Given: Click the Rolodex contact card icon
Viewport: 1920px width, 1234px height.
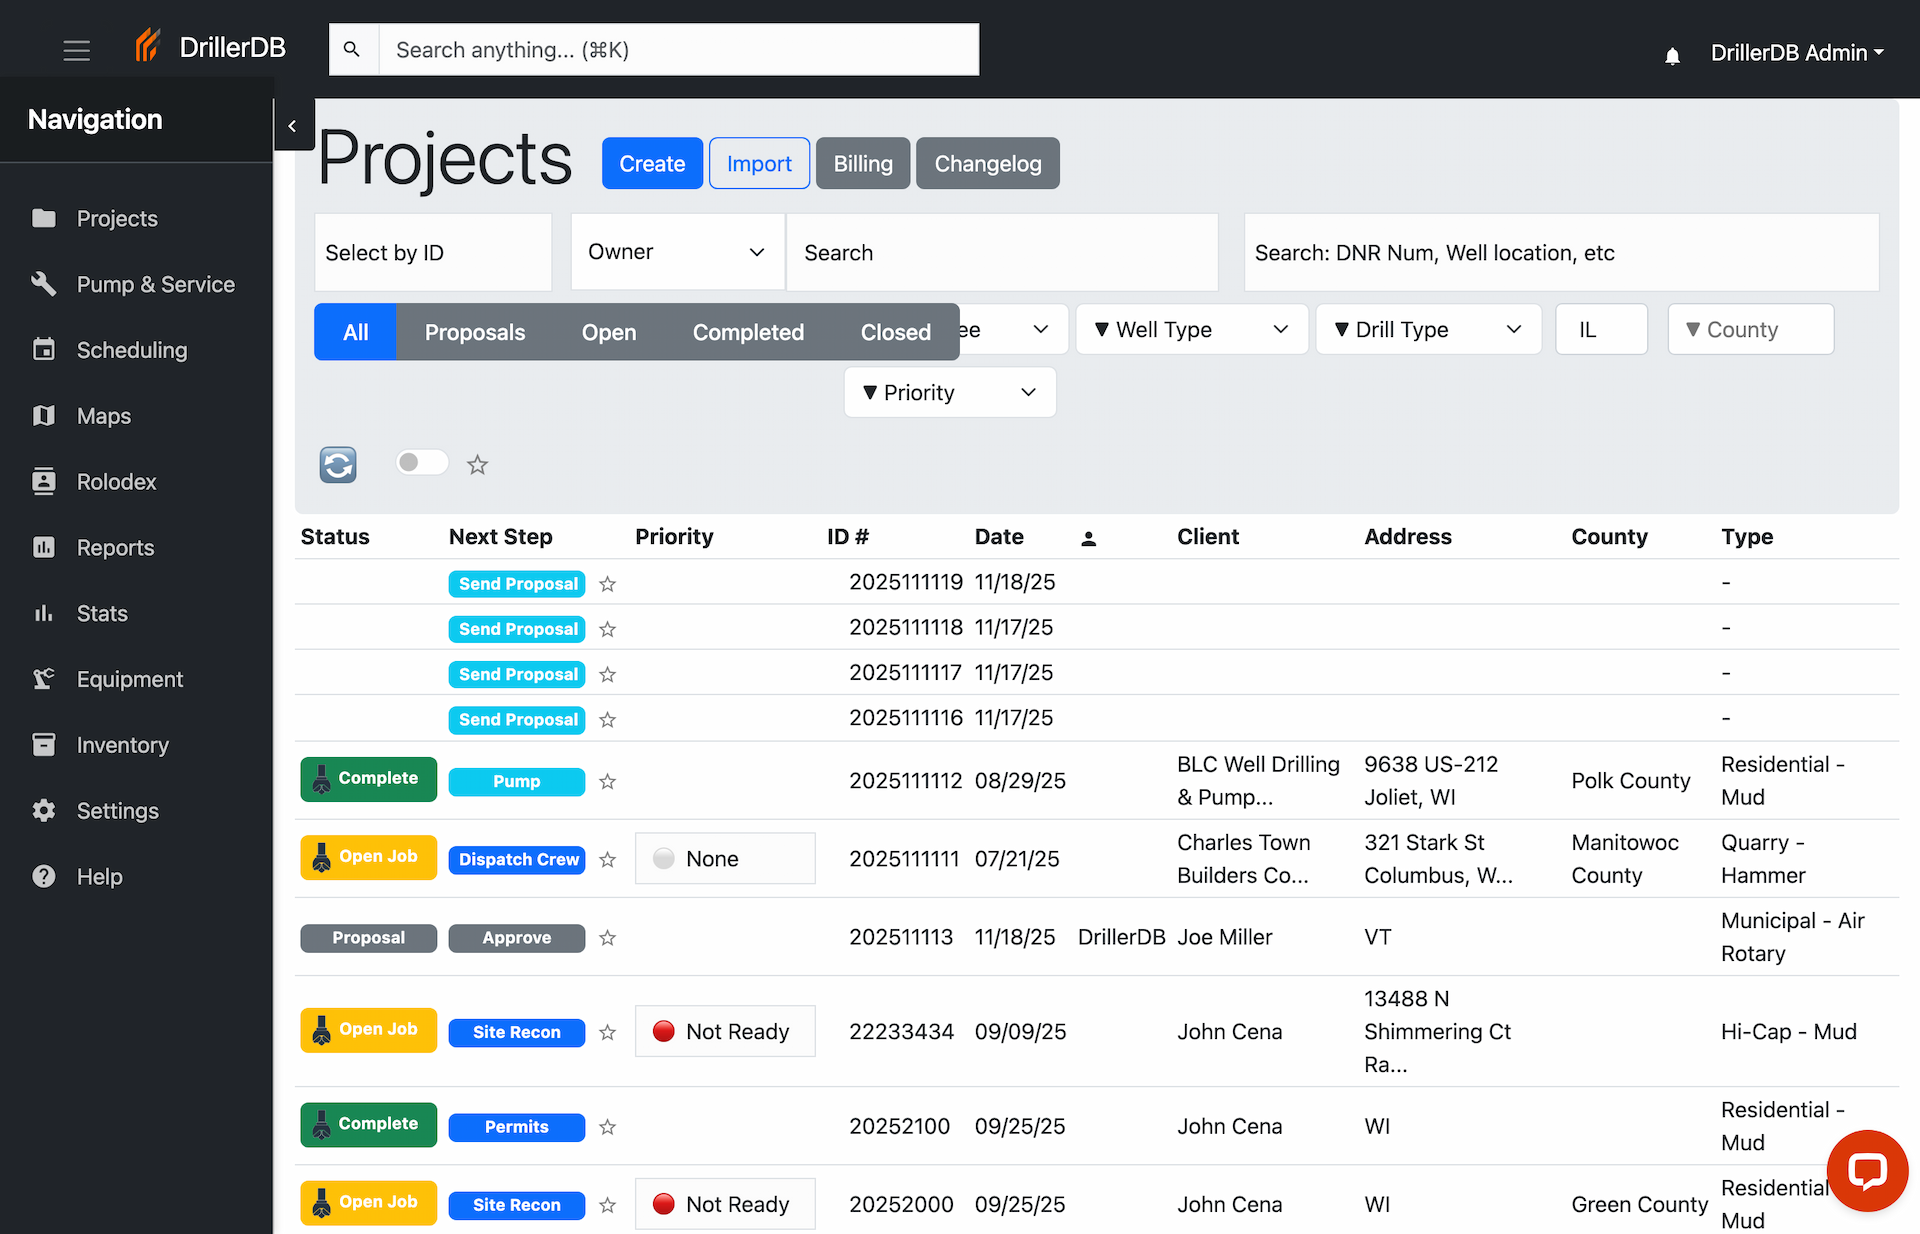Looking at the screenshot, I should pos(44,481).
